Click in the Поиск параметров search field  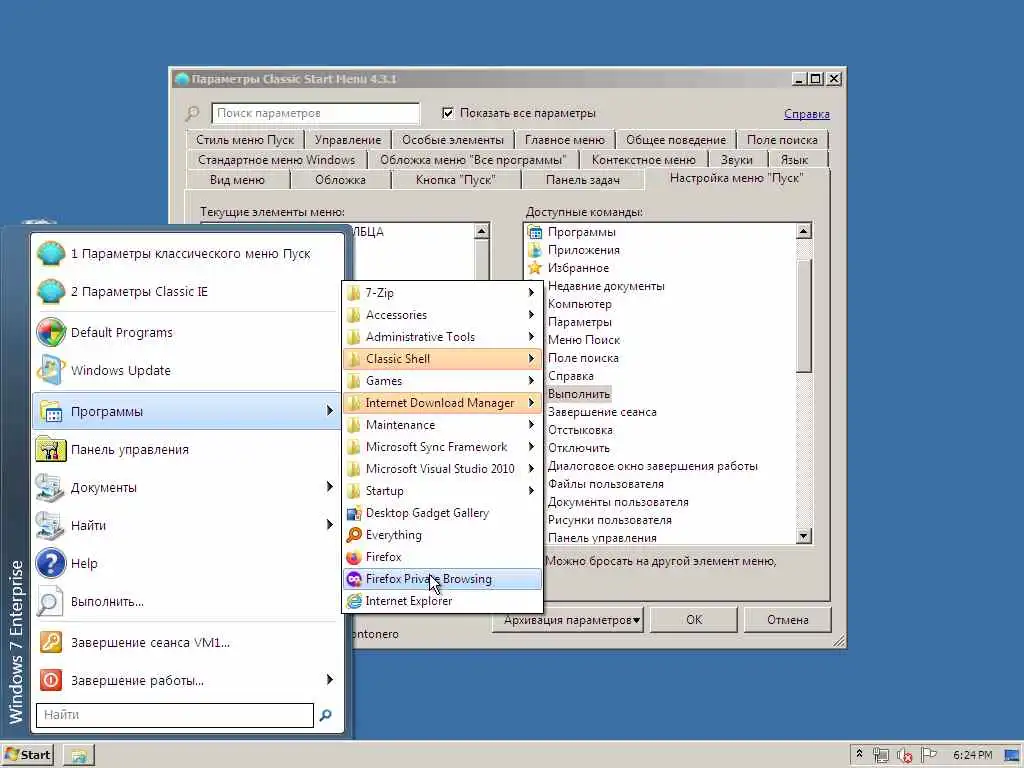pos(315,113)
